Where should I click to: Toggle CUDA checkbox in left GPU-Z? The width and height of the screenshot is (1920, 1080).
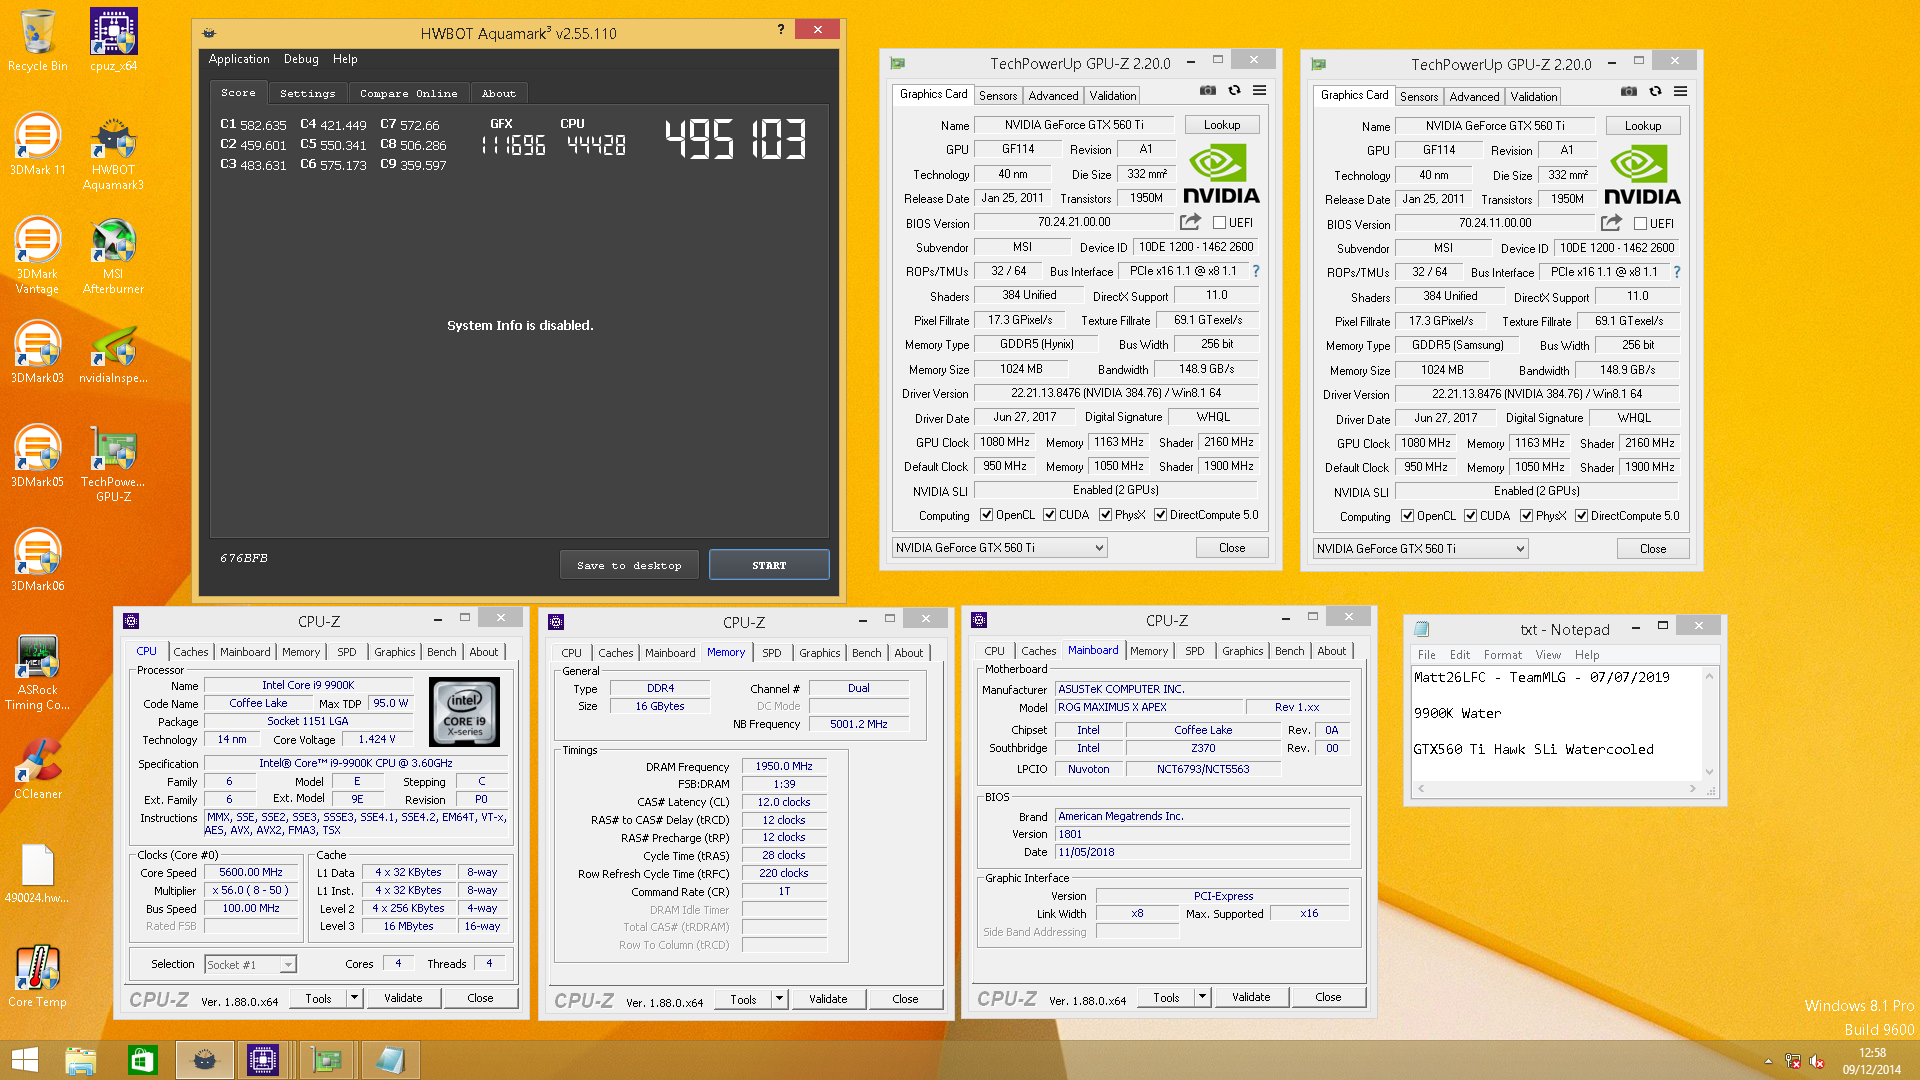coord(1050,515)
